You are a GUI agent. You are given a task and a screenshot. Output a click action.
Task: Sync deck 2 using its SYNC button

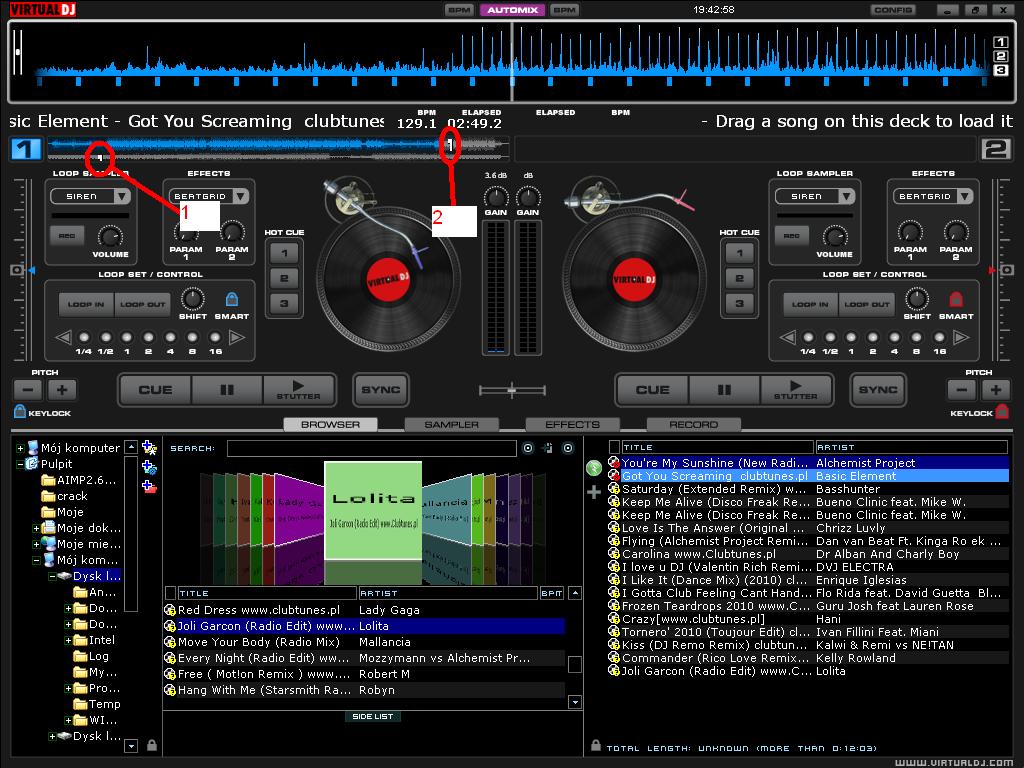[x=878, y=390]
